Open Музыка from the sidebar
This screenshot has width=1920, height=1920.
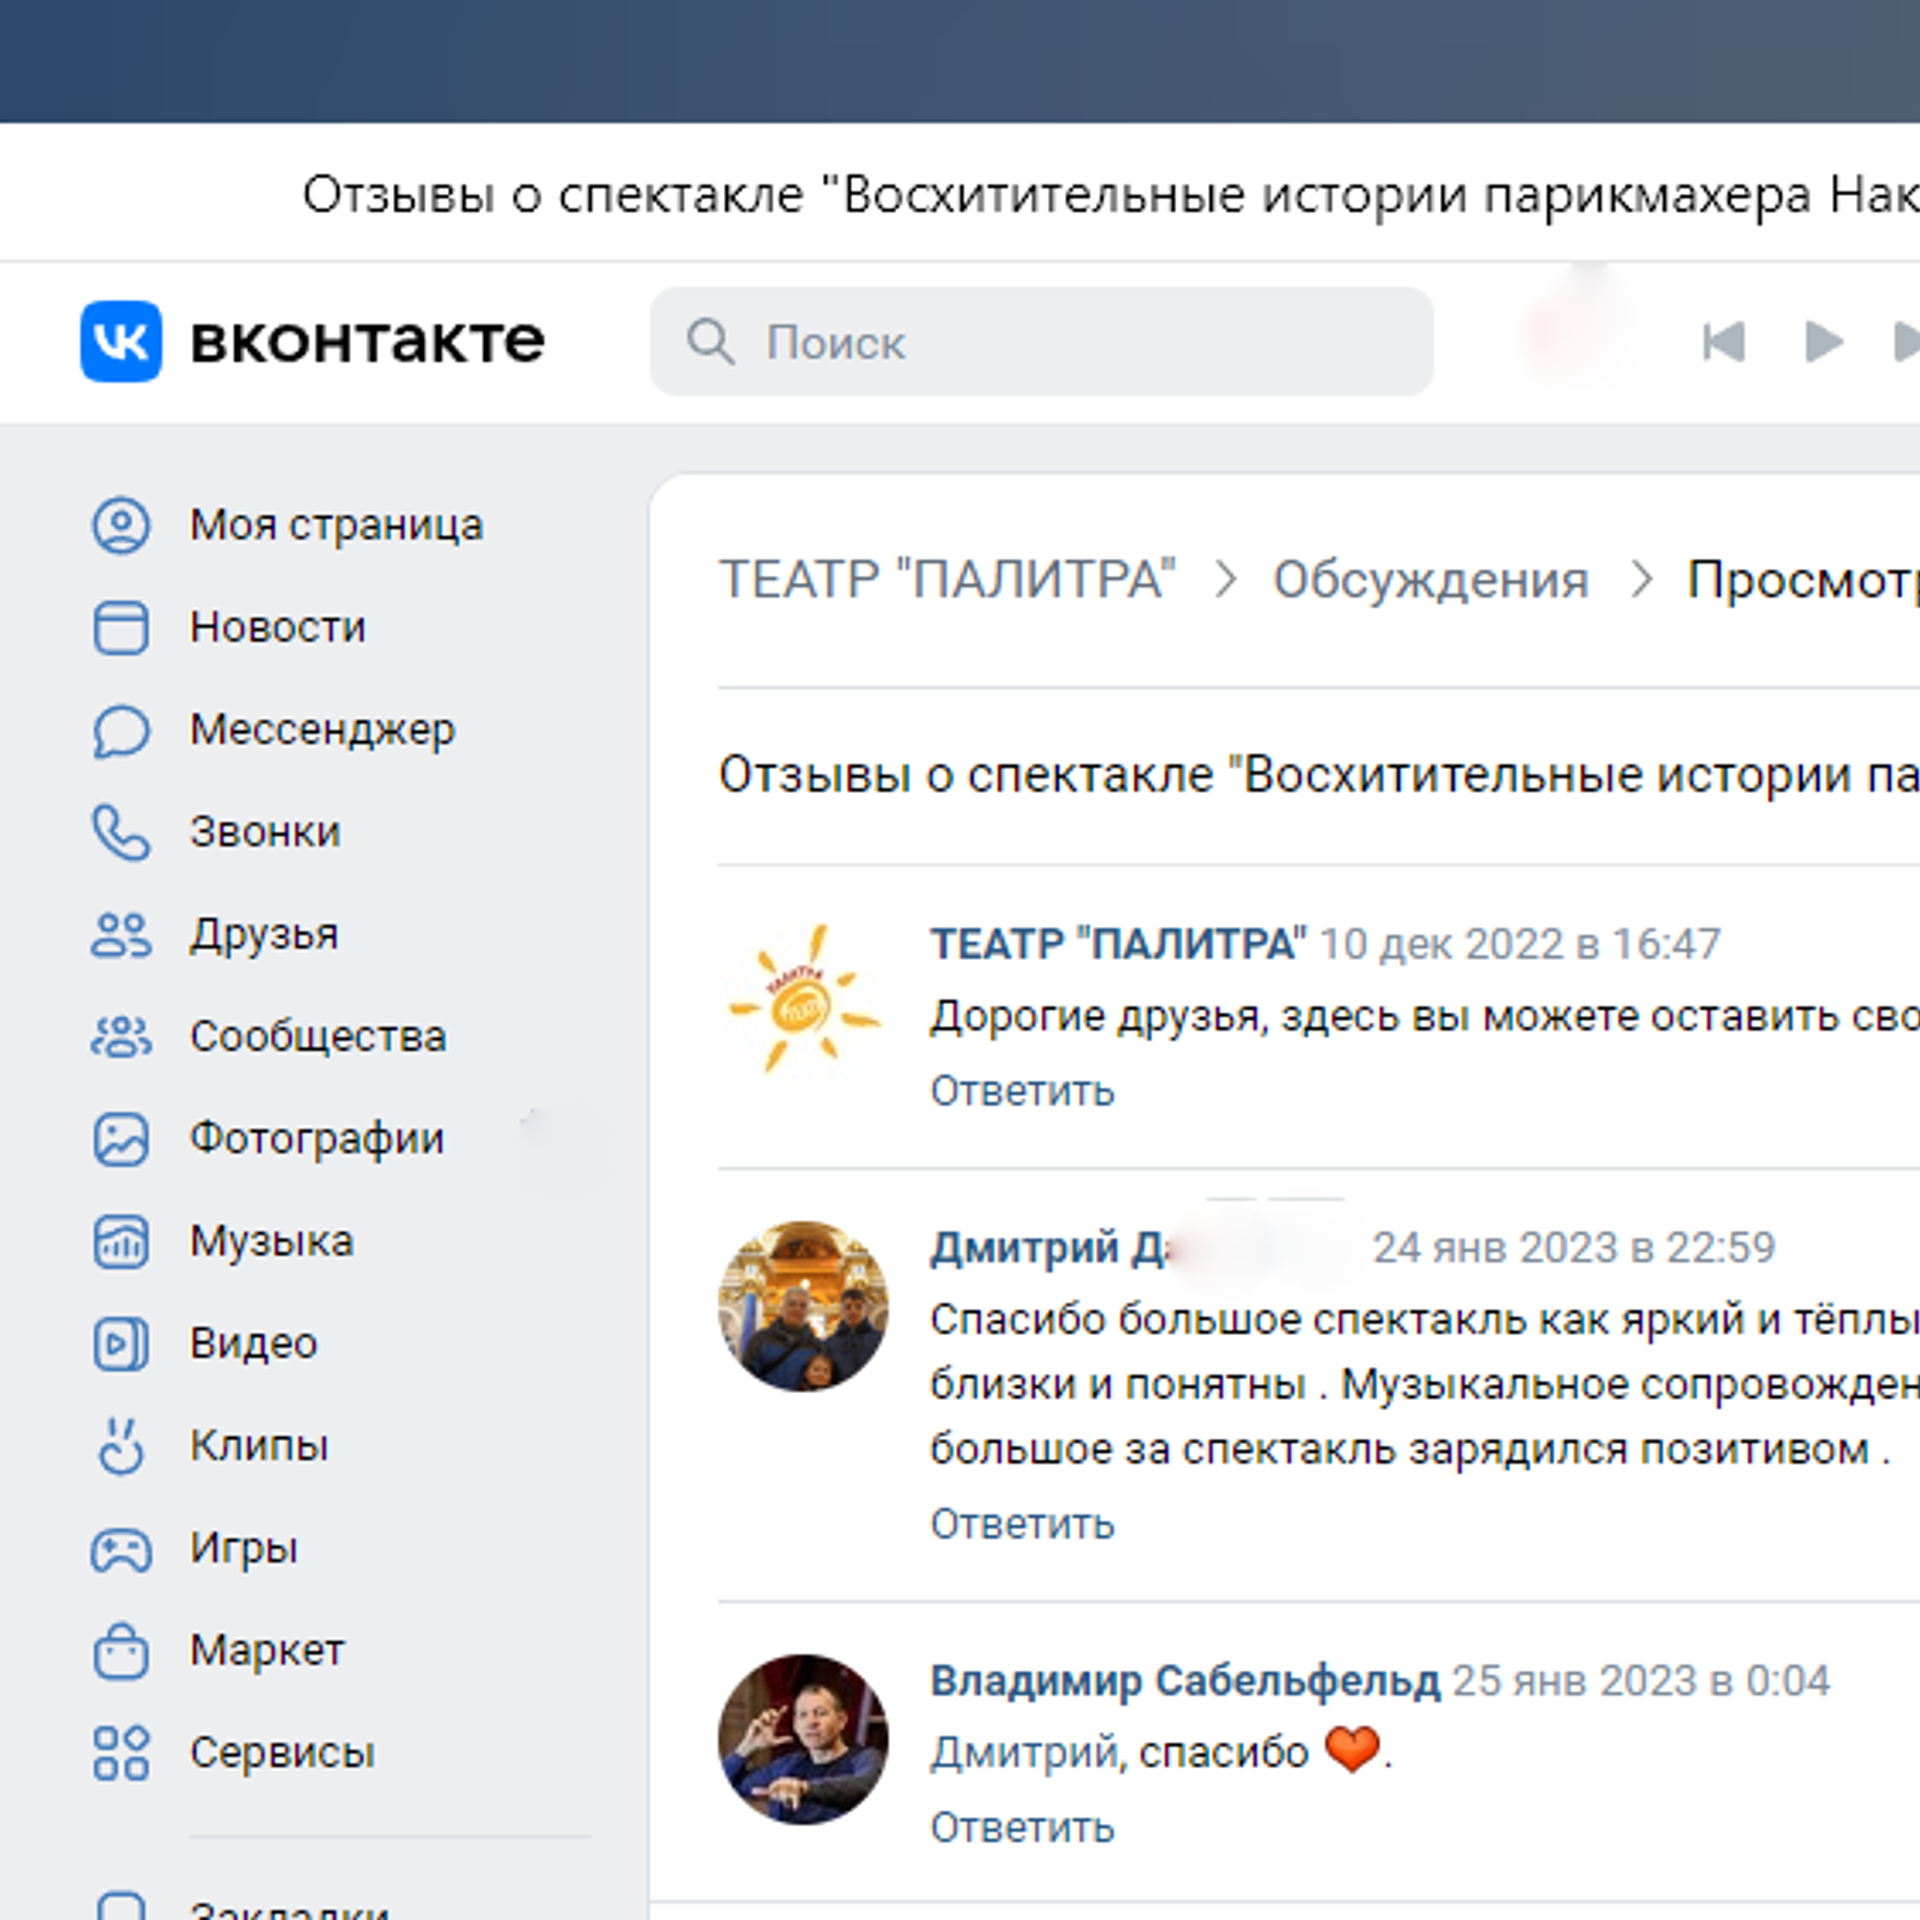[271, 1242]
